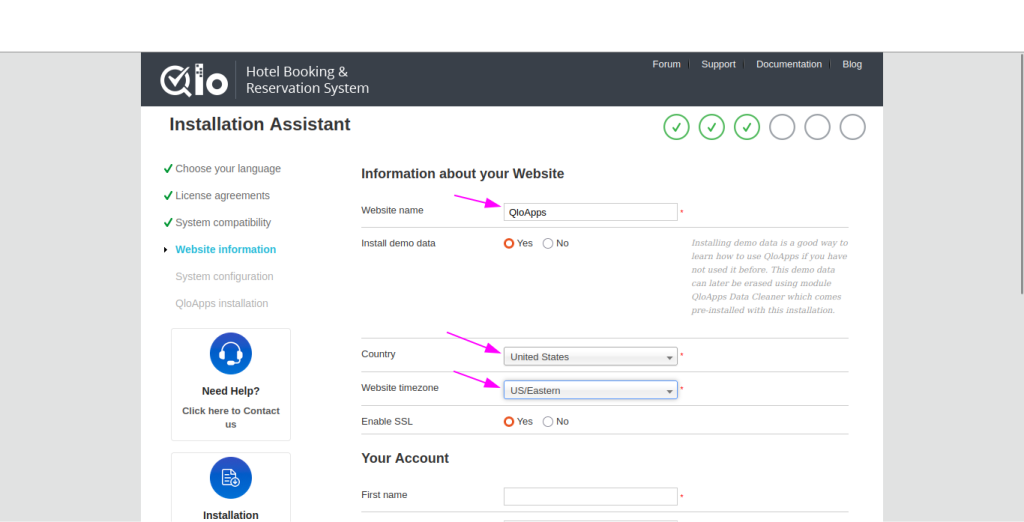The height and width of the screenshot is (522, 1024).
Task: Go to System compatibility step
Action: [x=223, y=222]
